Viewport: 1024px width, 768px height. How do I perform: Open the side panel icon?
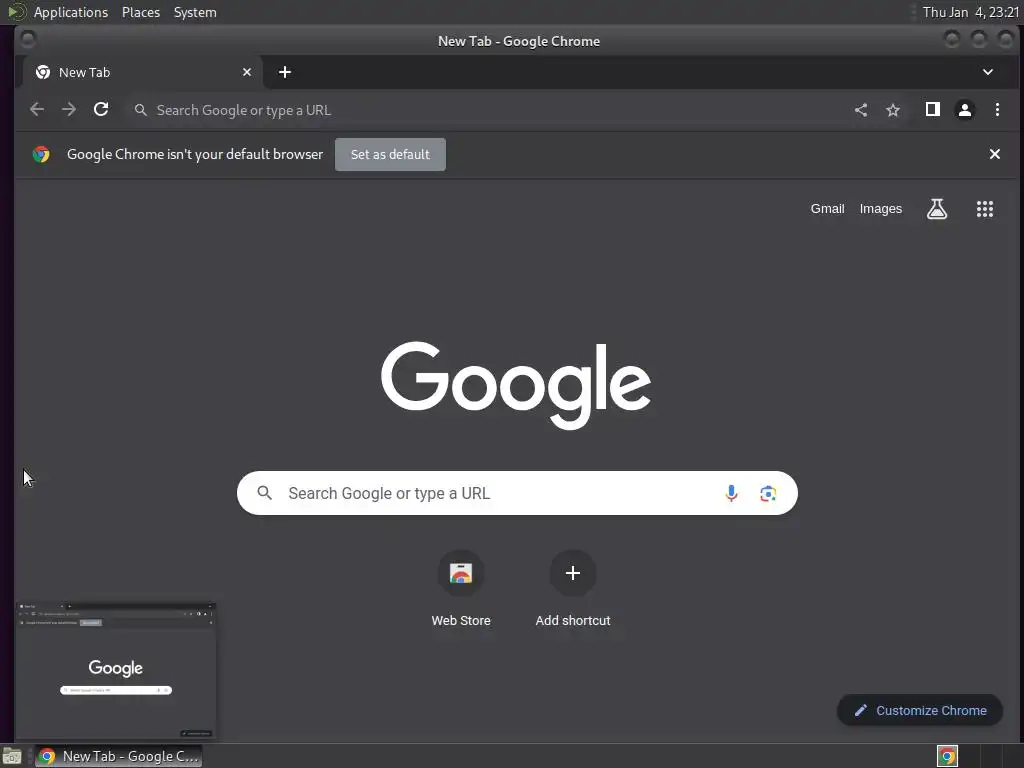point(933,110)
